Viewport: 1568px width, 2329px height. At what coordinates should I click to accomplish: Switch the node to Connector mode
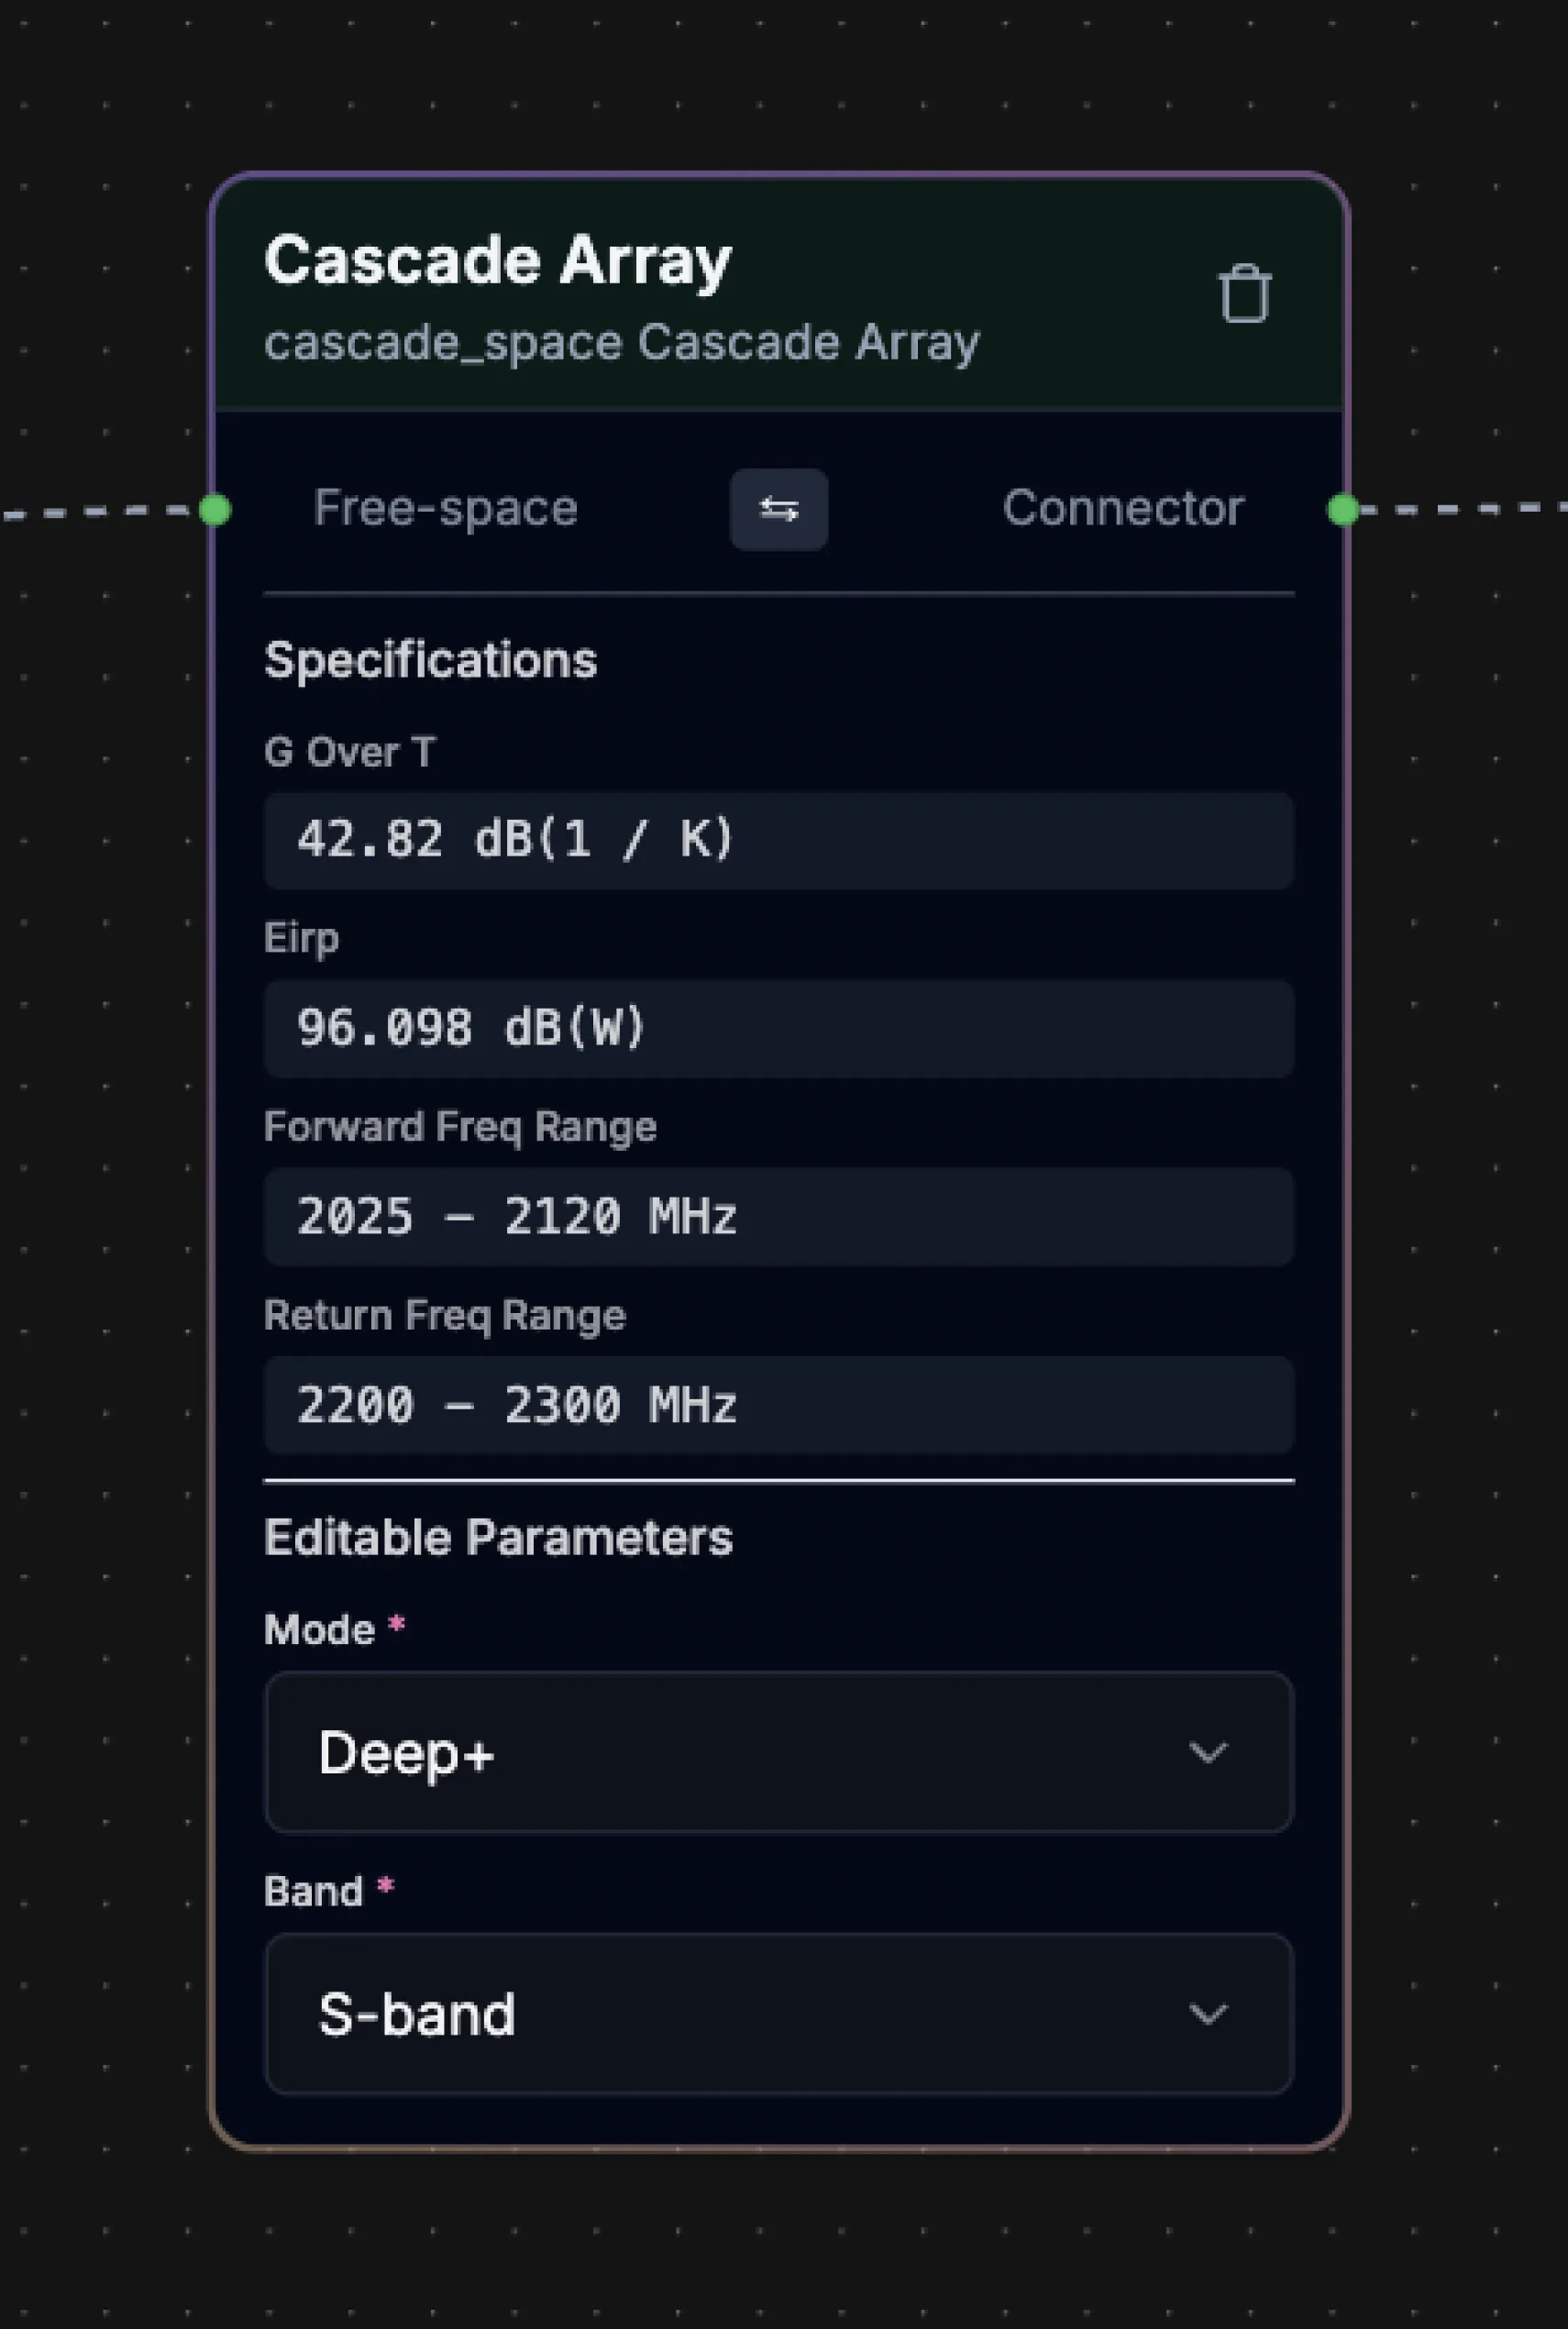[1122, 510]
